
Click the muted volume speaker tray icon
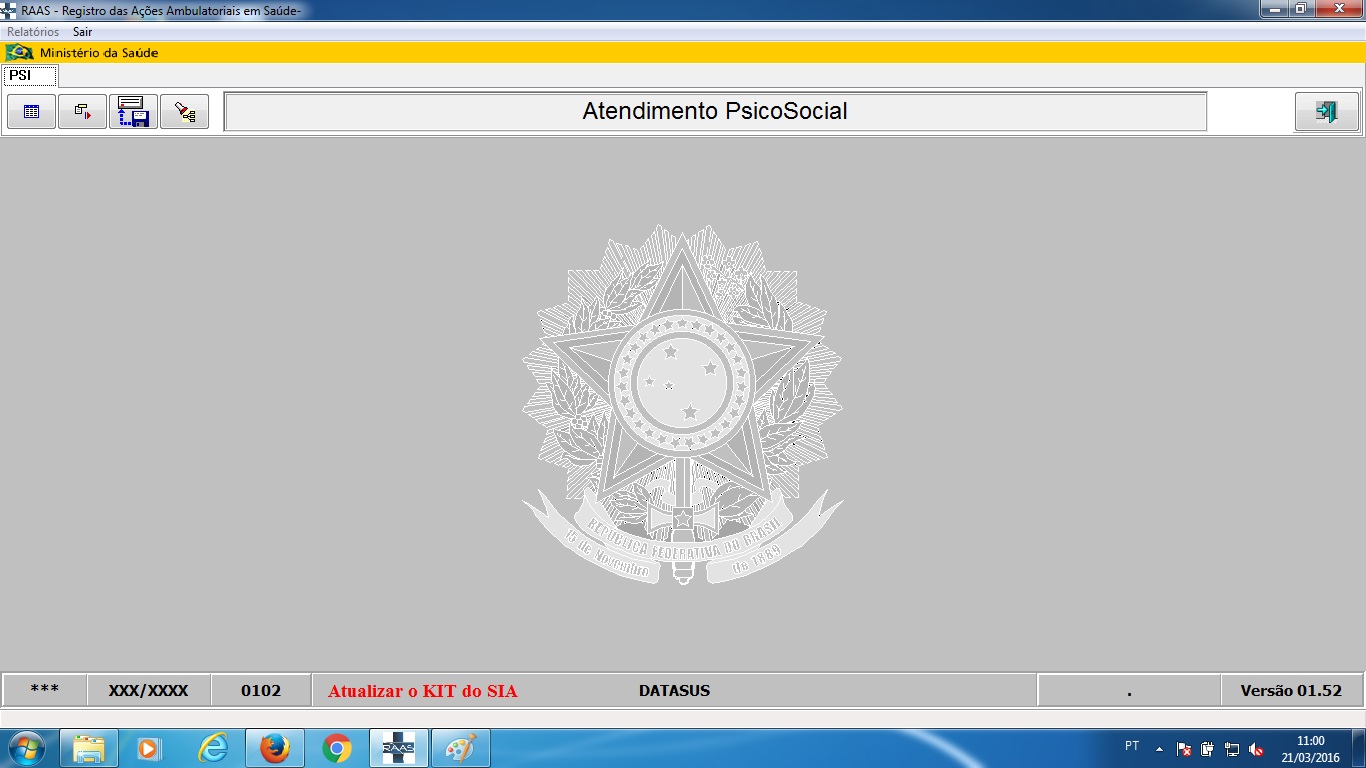(1256, 749)
